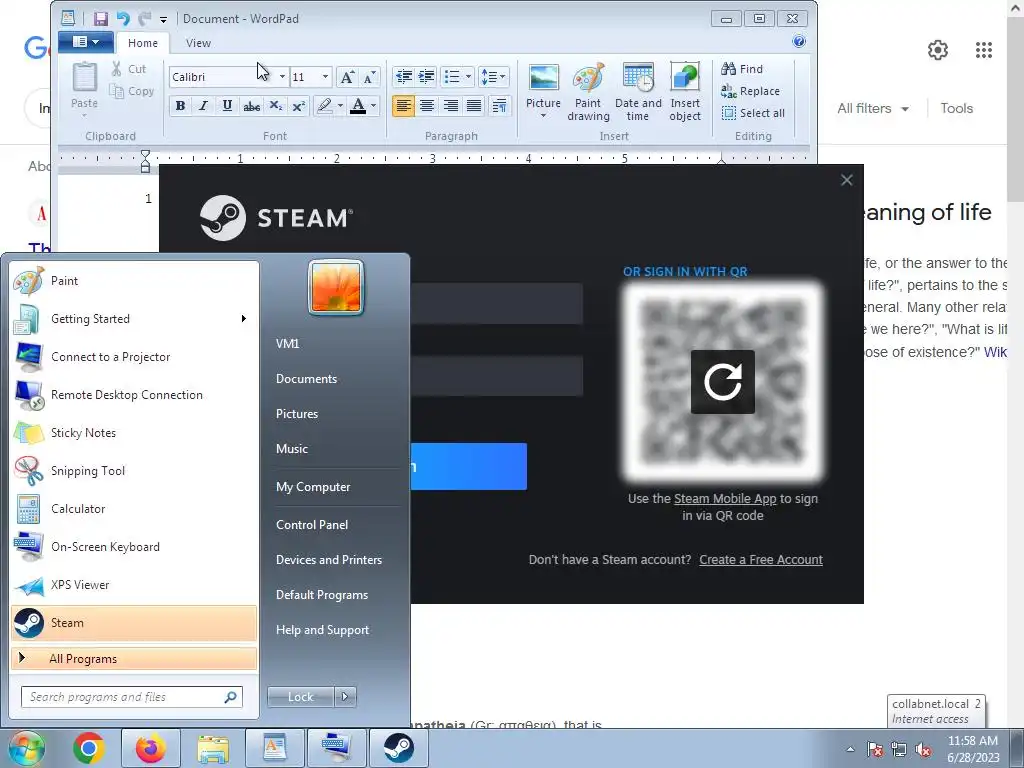The image size is (1024, 768).
Task: Open font family dropdown Calibri
Action: (x=281, y=77)
